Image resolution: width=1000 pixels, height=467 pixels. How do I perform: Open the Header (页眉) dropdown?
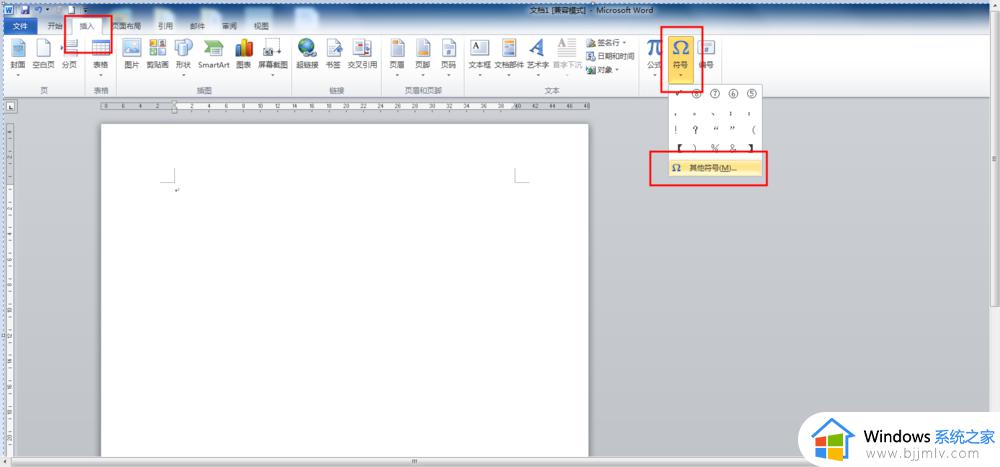397,56
